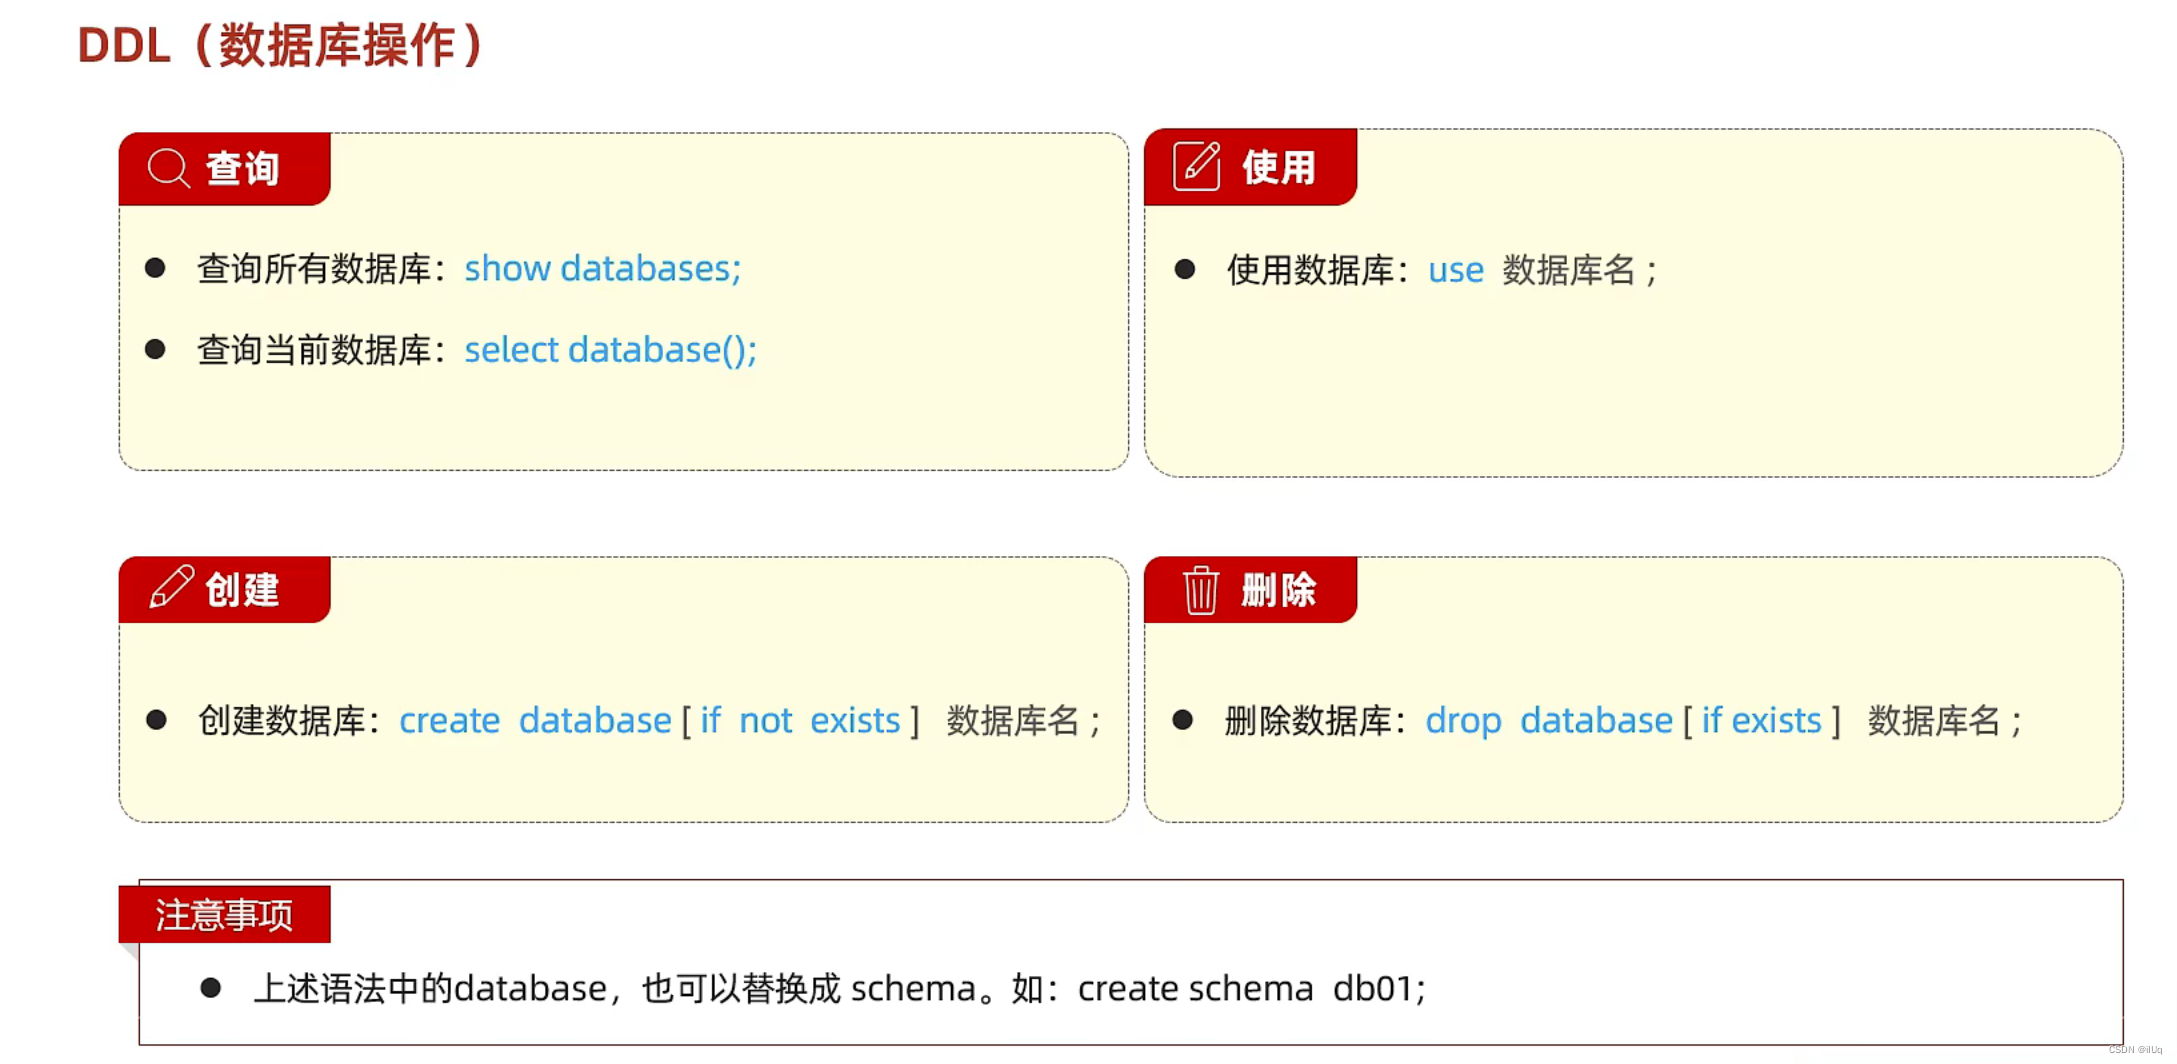Click the label 删除数据库：

point(1317,720)
